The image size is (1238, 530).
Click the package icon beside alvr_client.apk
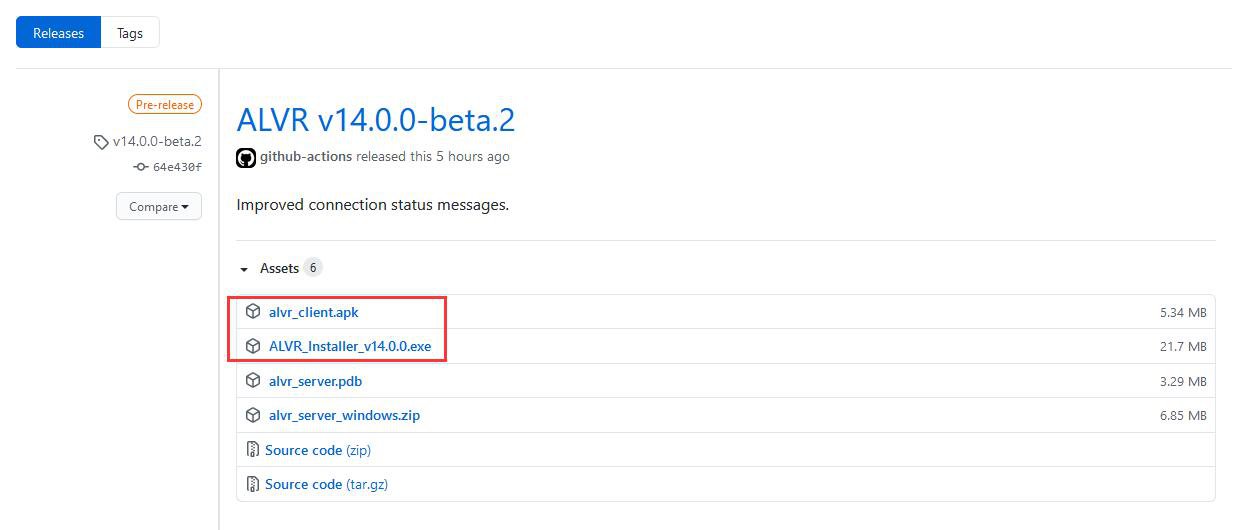click(x=253, y=312)
